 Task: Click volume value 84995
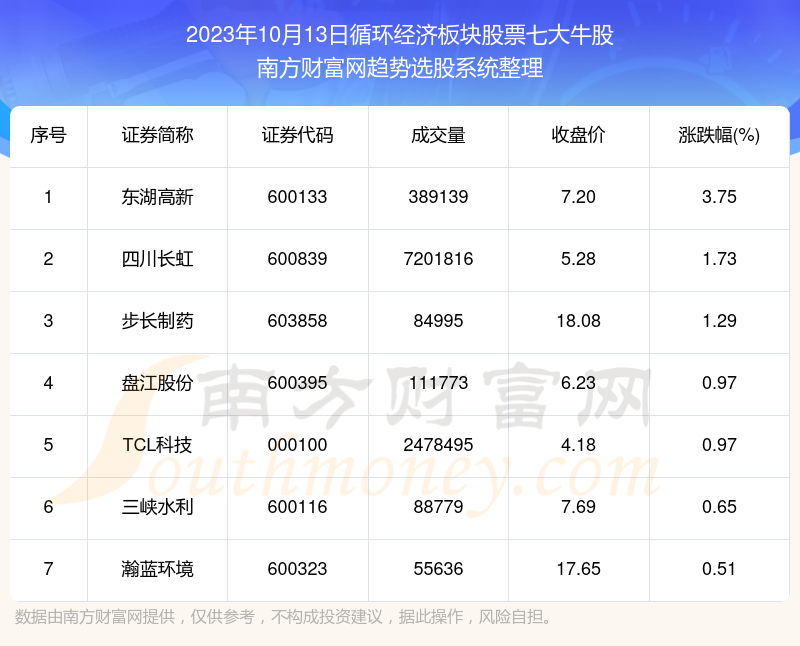(438, 321)
